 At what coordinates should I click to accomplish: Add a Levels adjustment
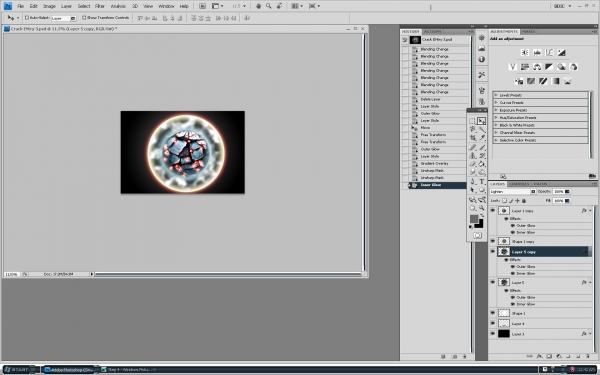click(537, 53)
